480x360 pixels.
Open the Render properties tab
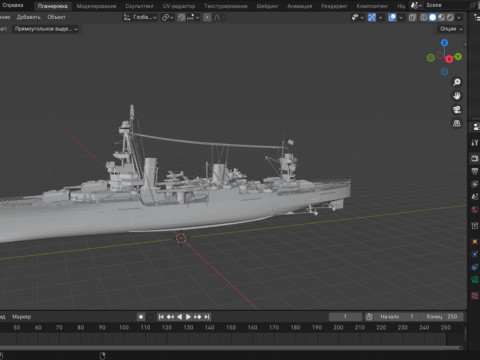pyautogui.click(x=475, y=158)
